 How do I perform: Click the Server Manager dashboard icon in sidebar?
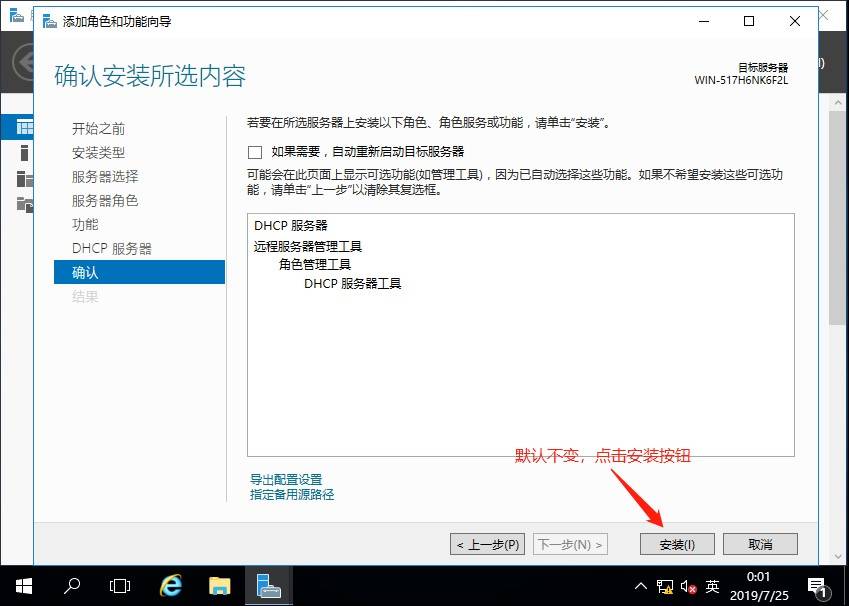tap(22, 127)
